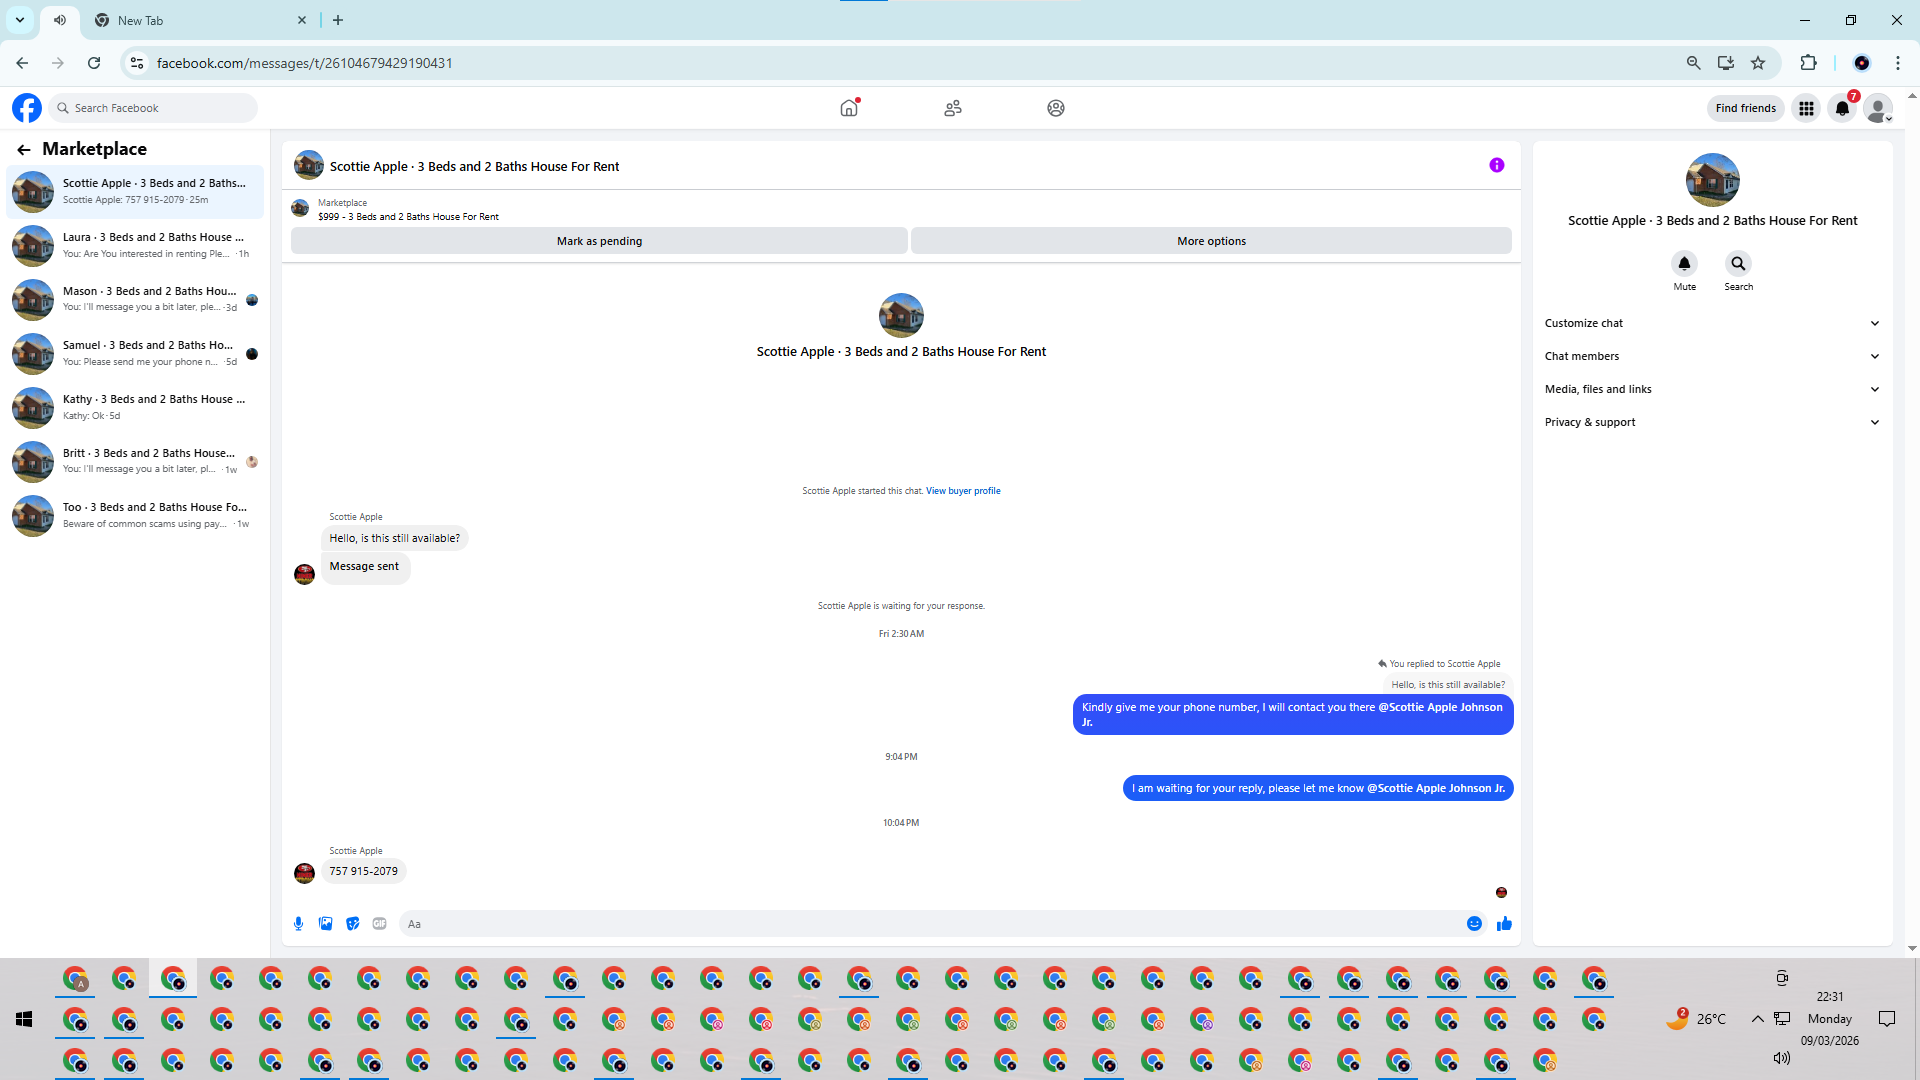Viewport: 1920px width, 1080px height.
Task: Search in conversation using magnifier icon
Action: (x=1738, y=264)
